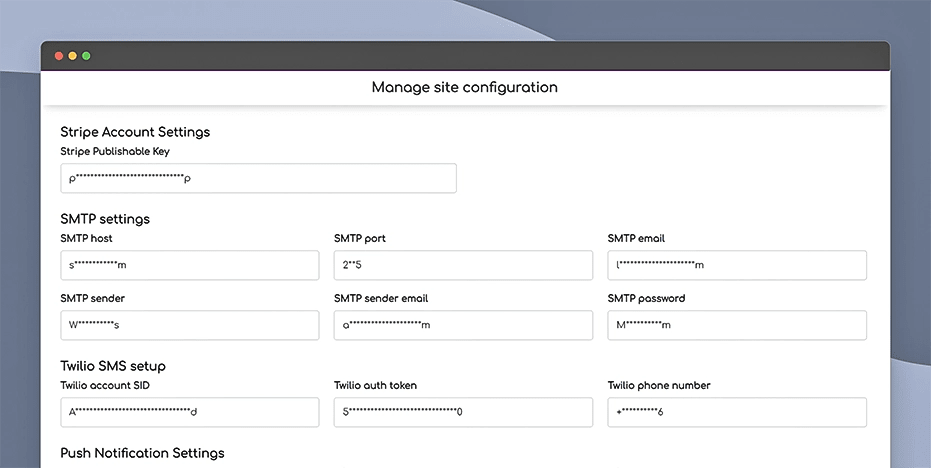Click the Manage site configuration title
931x468 pixels.
tap(465, 87)
